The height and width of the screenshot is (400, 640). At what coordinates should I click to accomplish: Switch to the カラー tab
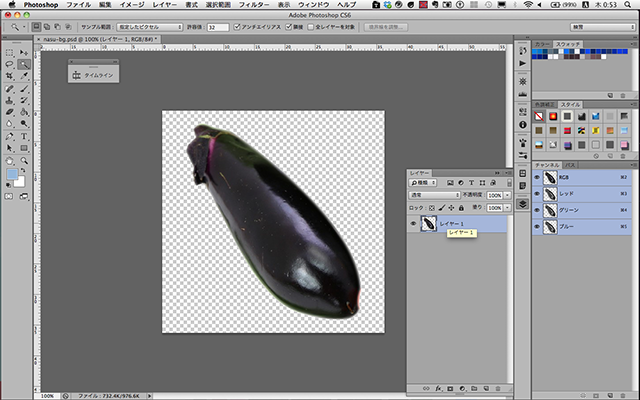tap(541, 44)
